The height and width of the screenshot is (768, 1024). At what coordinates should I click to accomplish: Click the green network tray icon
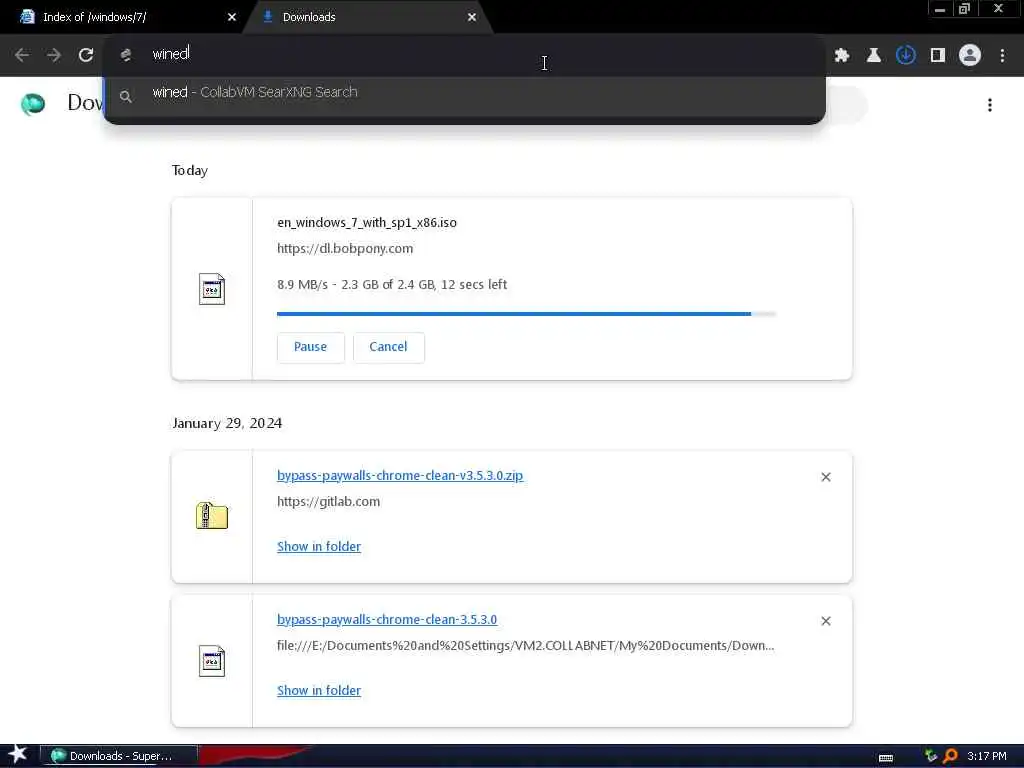931,756
